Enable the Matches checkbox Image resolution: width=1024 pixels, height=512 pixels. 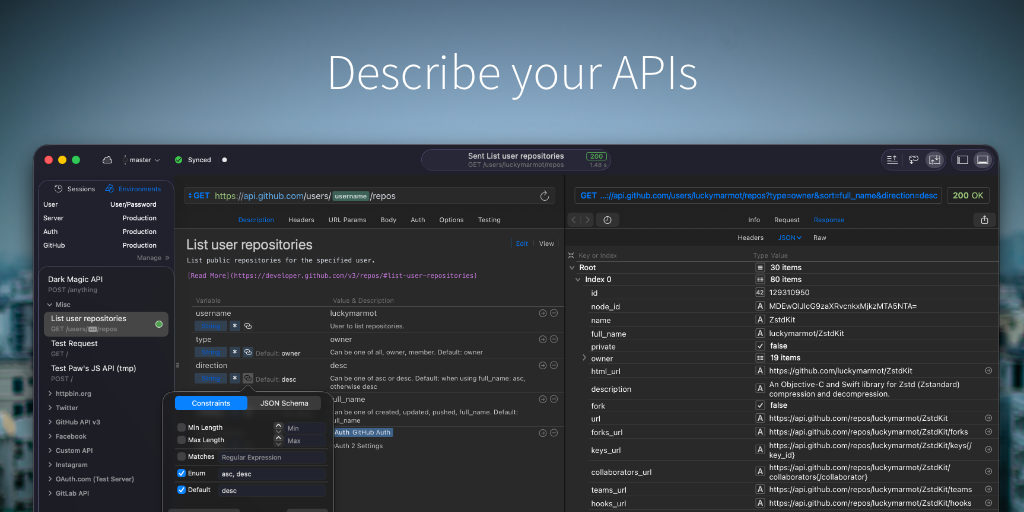(182, 456)
